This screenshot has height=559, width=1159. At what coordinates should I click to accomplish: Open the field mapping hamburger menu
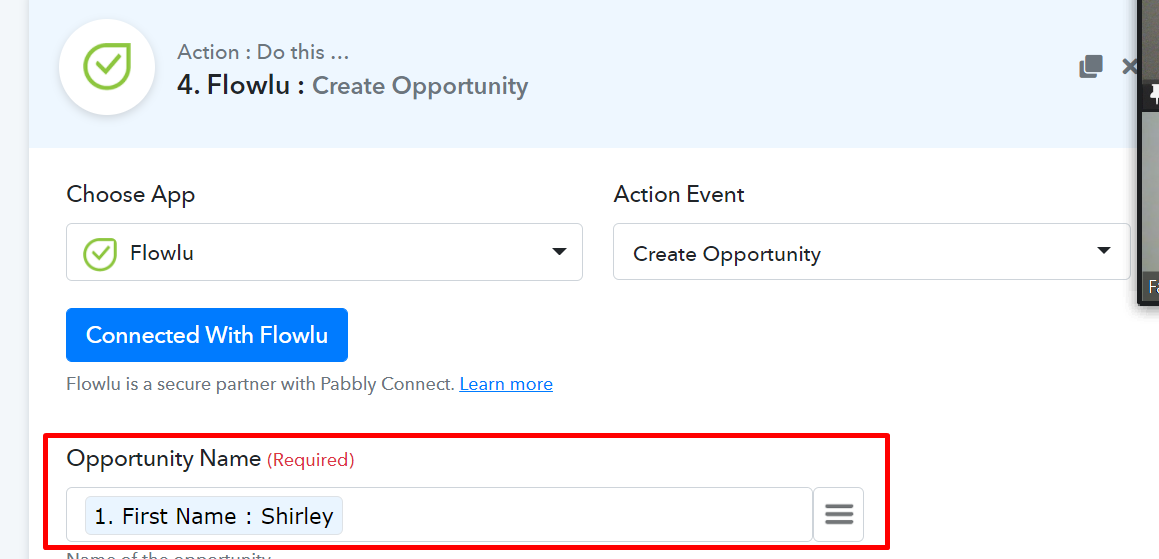839,514
